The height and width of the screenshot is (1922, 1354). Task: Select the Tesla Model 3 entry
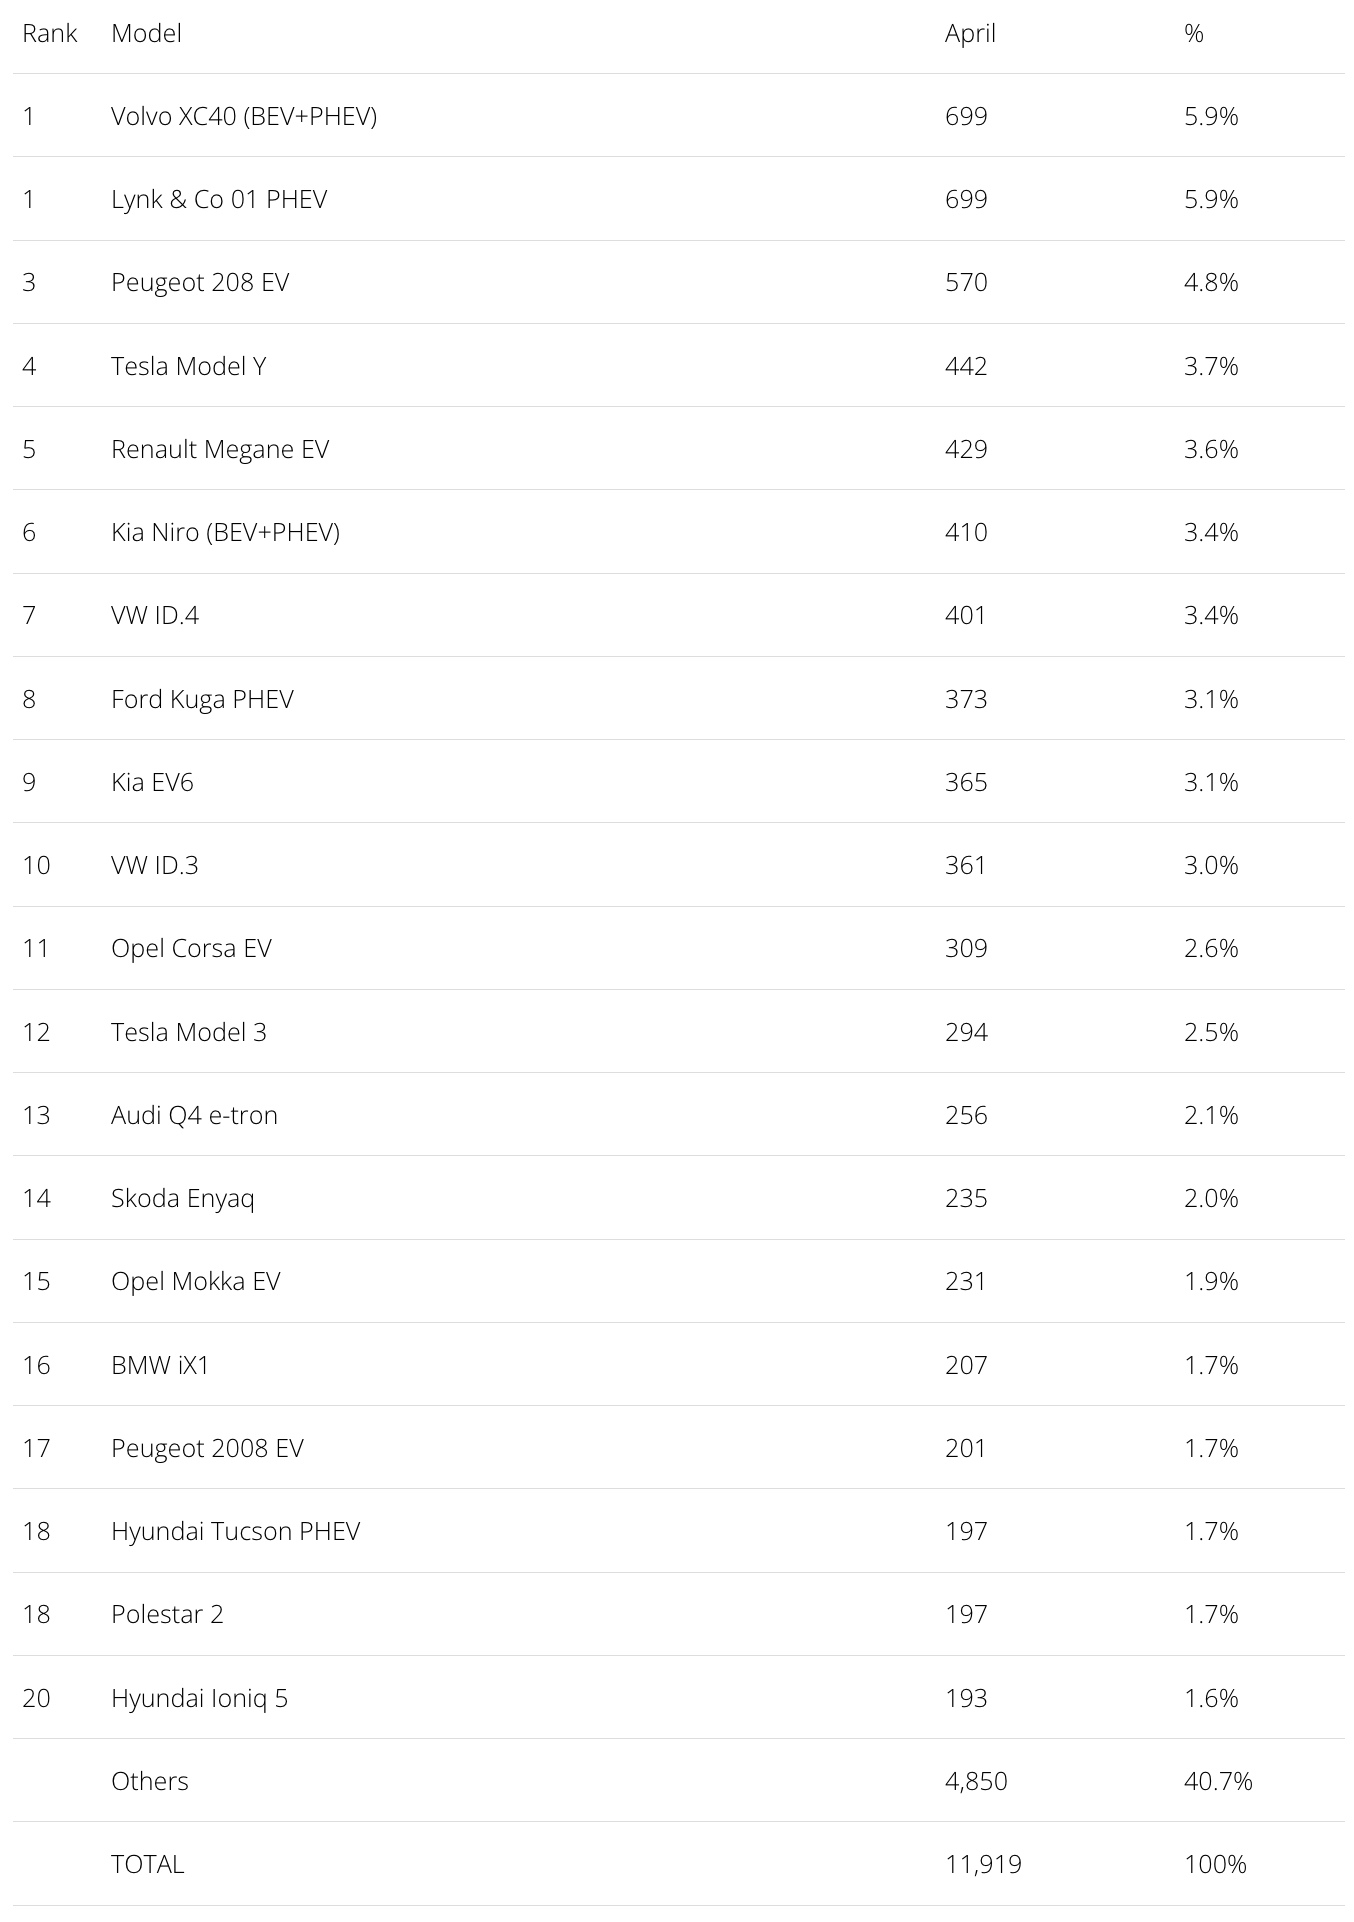pos(189,1032)
